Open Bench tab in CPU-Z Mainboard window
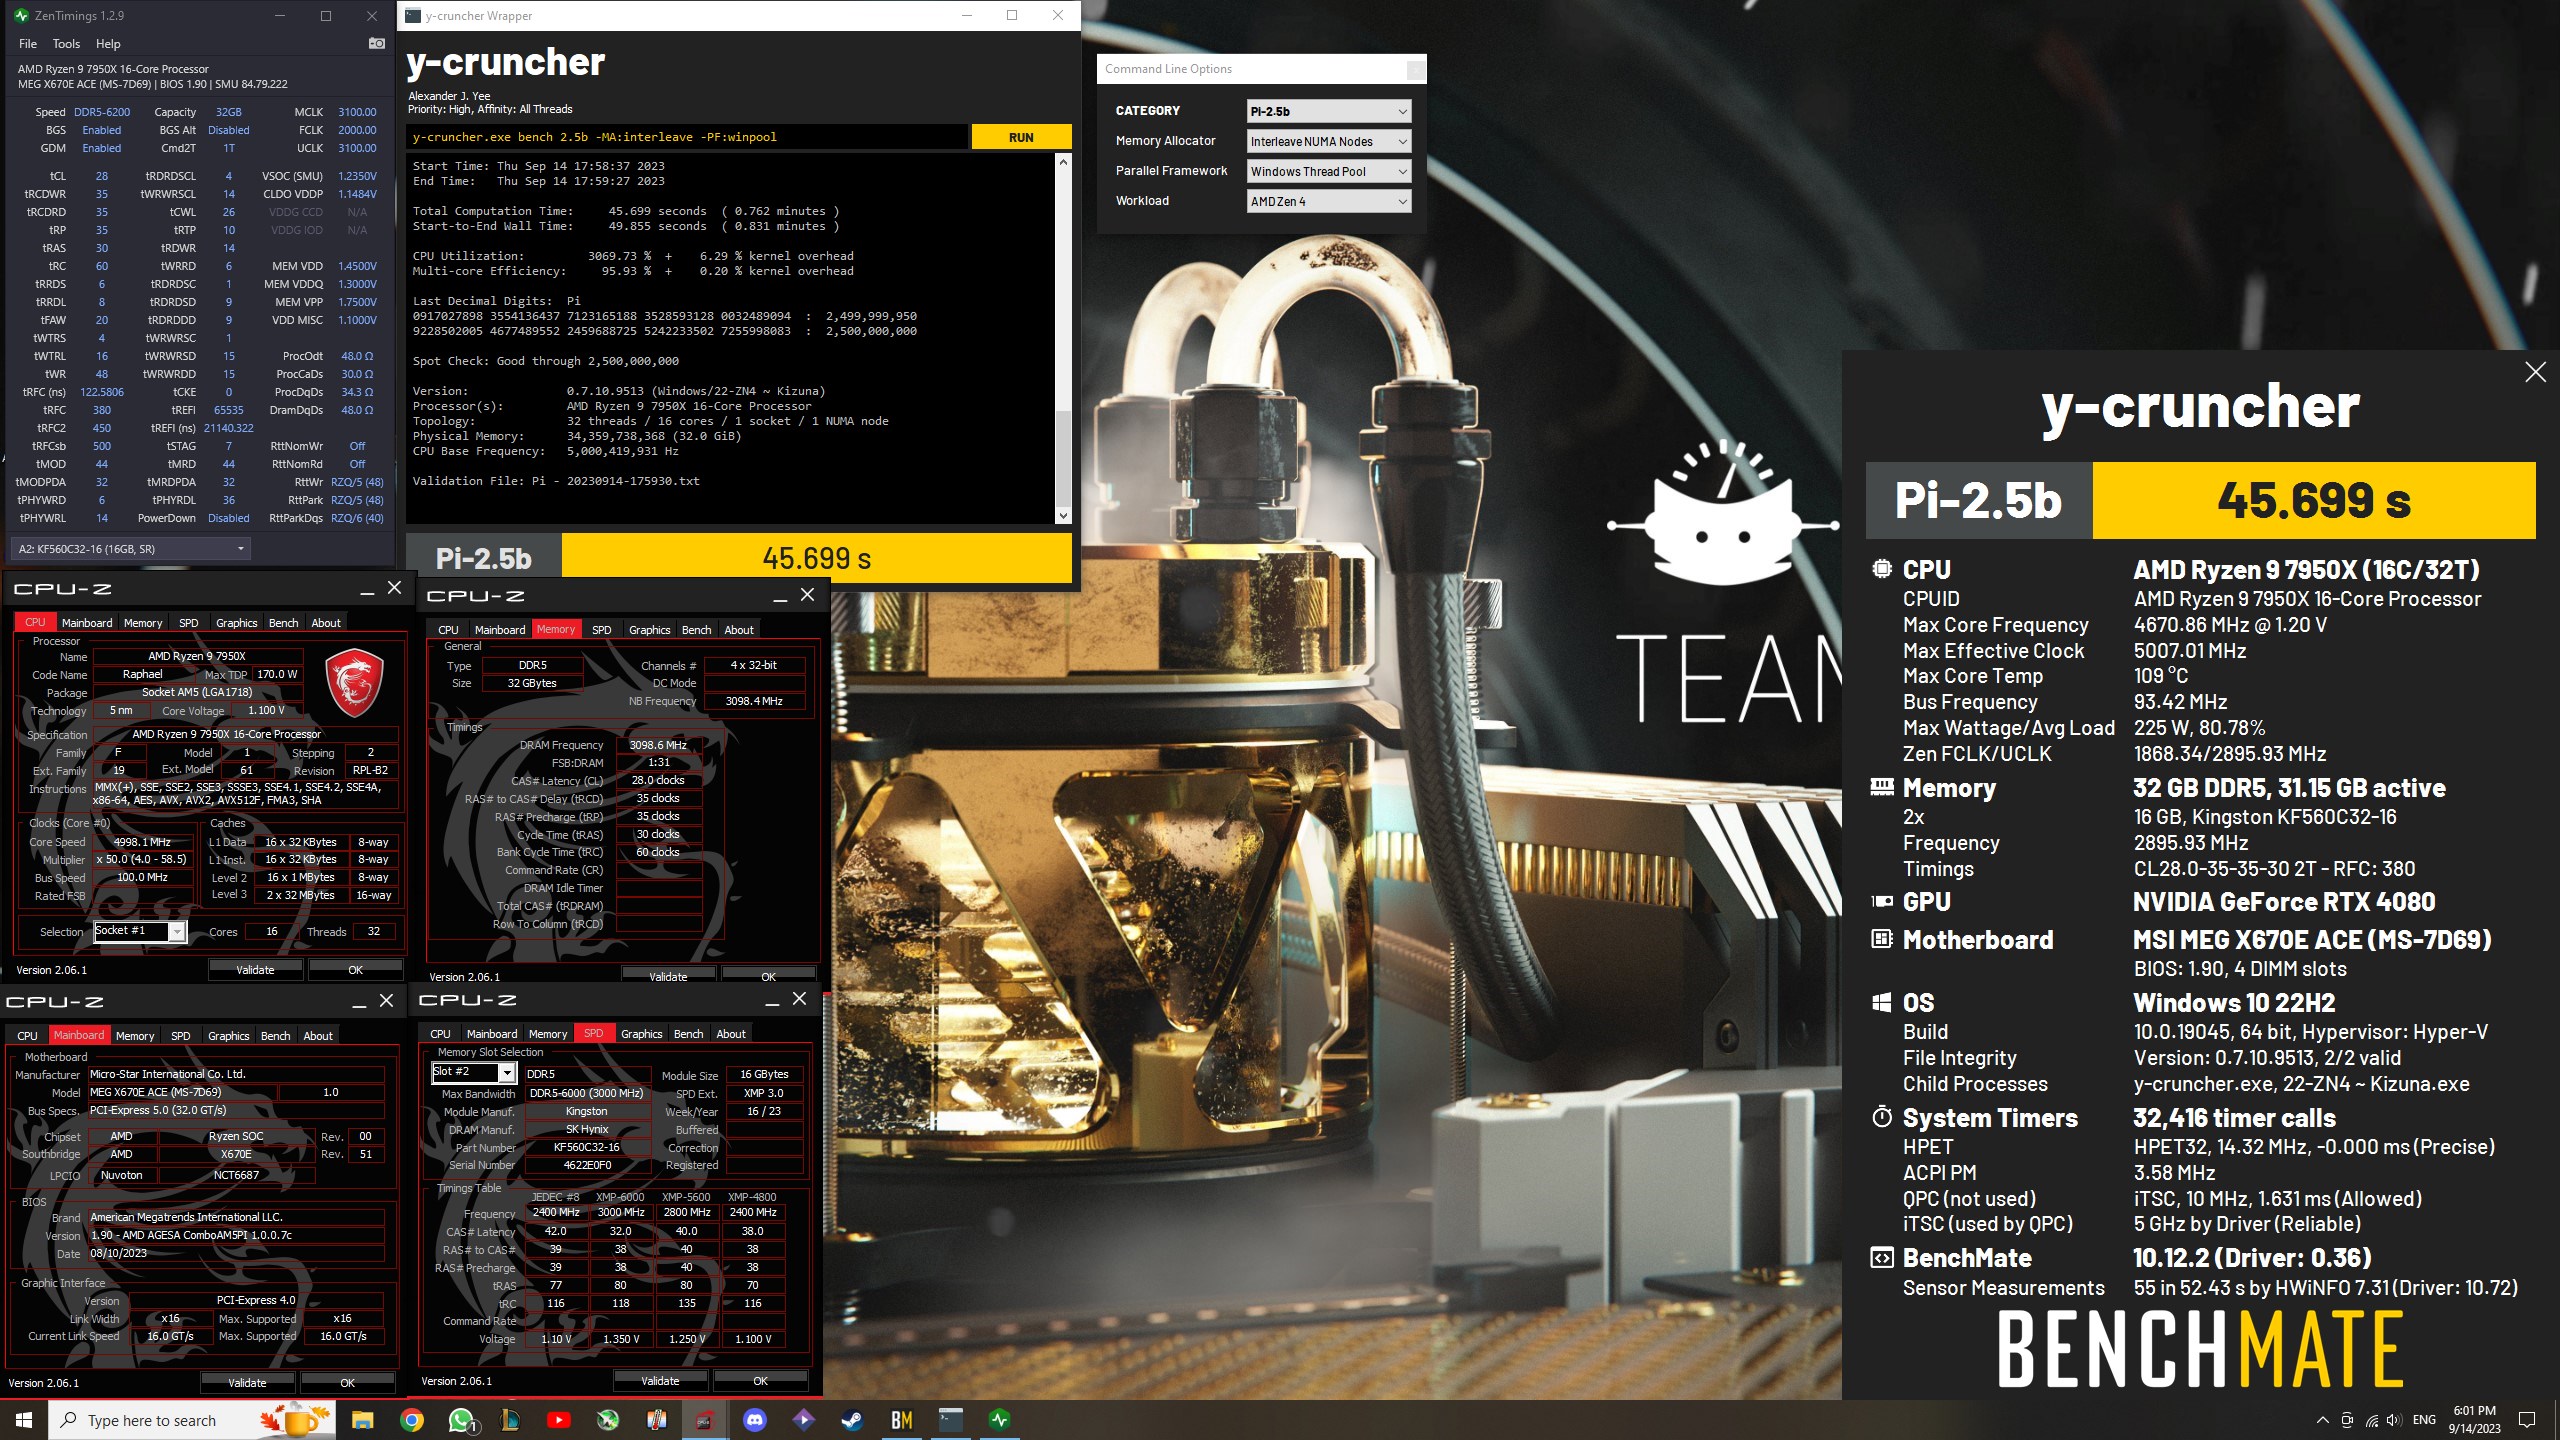This screenshot has height=1440, width=2560. pos(275,1035)
